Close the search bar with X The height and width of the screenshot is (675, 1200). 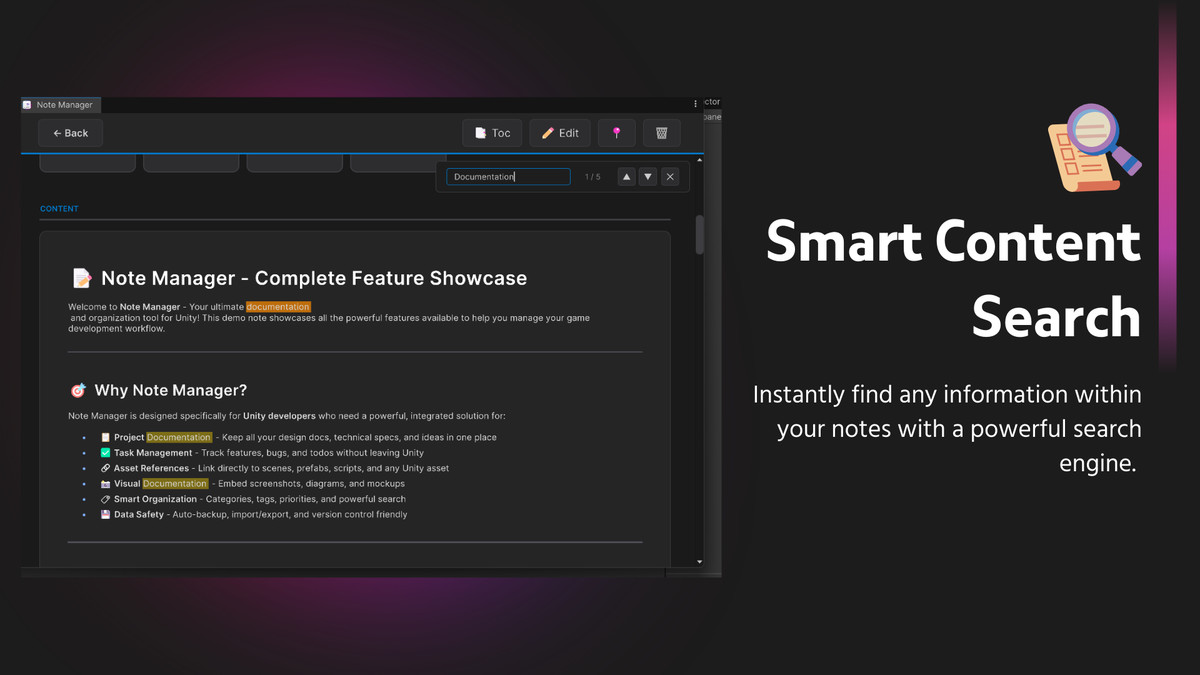tap(670, 177)
